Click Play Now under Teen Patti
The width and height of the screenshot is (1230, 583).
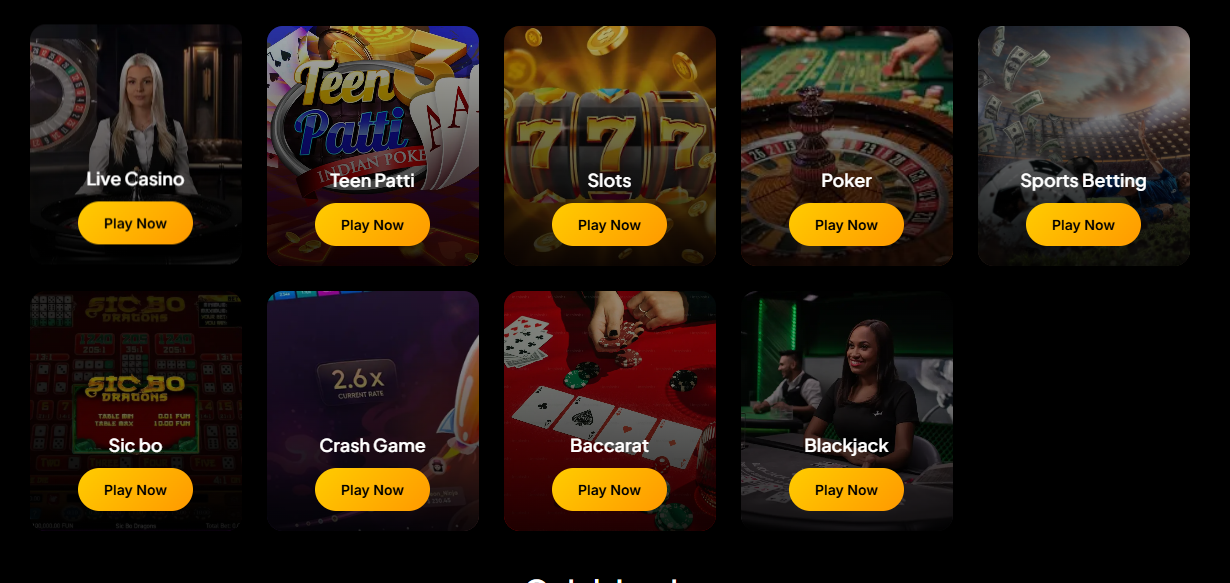click(372, 225)
